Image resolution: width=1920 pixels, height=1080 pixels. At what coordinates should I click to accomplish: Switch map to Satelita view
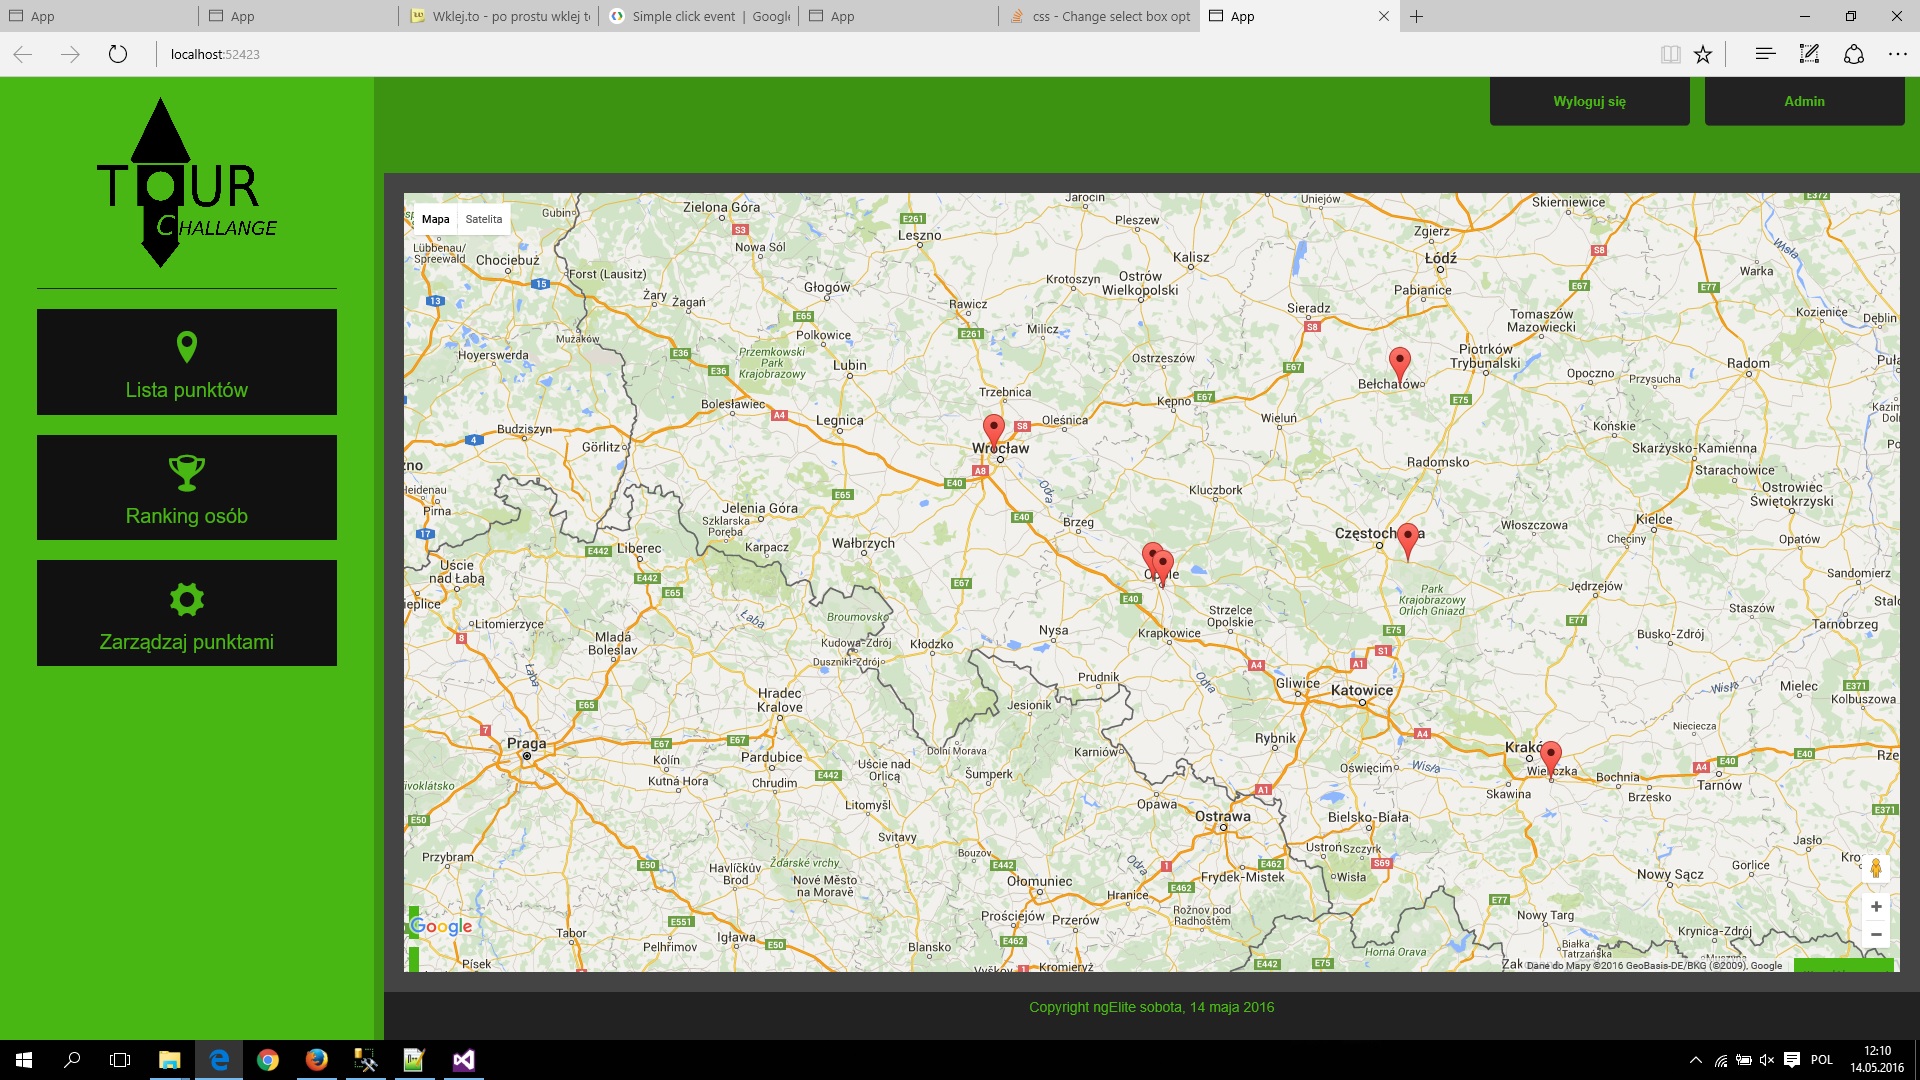coord(484,219)
